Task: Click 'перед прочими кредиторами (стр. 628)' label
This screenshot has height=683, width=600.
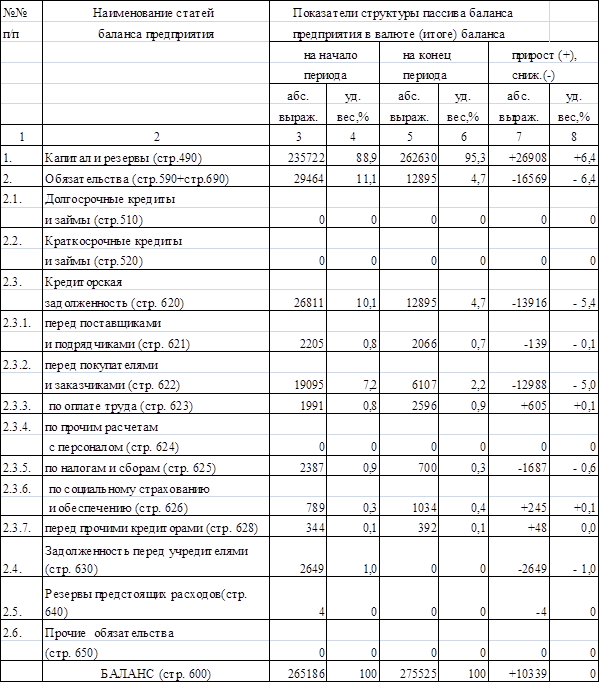Action: click(x=144, y=528)
